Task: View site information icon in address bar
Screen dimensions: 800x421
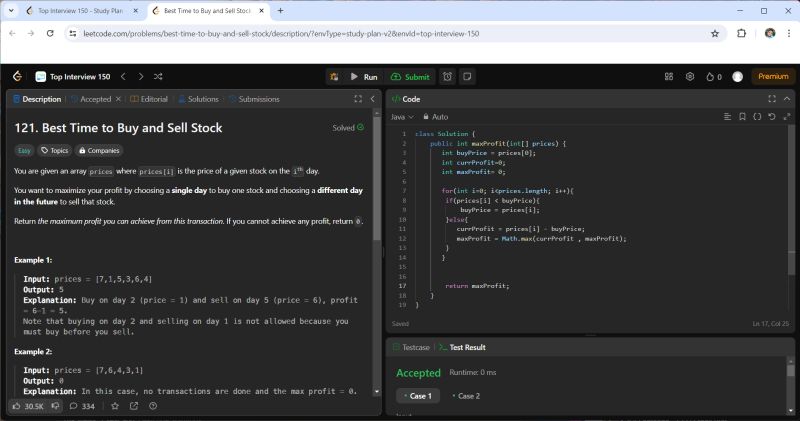Action: (73, 34)
